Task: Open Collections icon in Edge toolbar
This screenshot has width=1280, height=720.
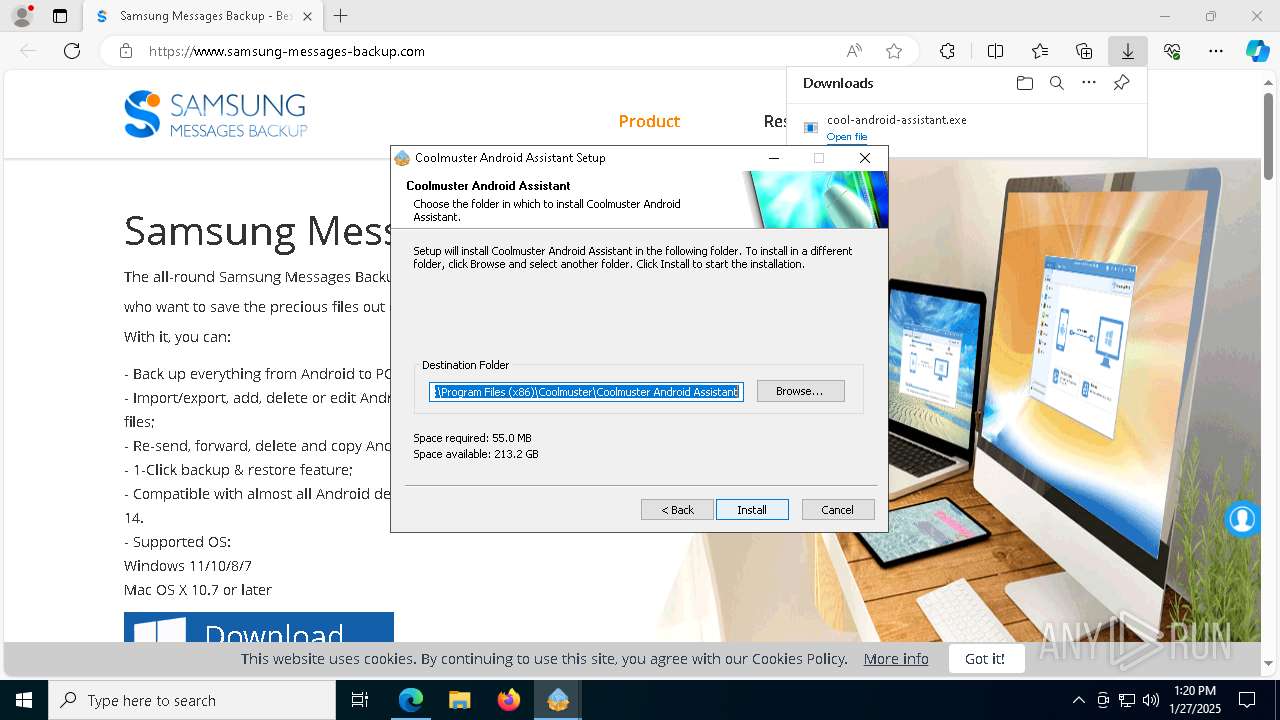Action: (x=1084, y=51)
